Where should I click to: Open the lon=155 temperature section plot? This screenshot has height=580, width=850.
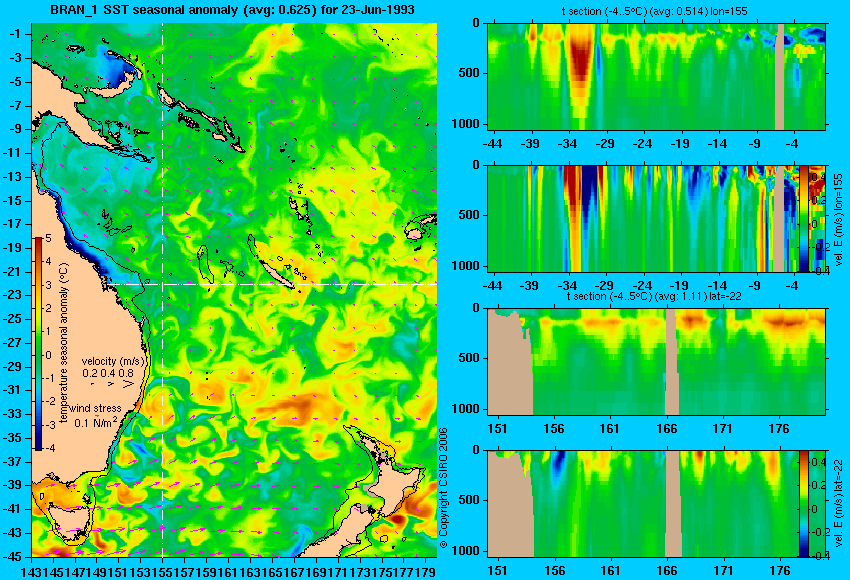[656, 76]
